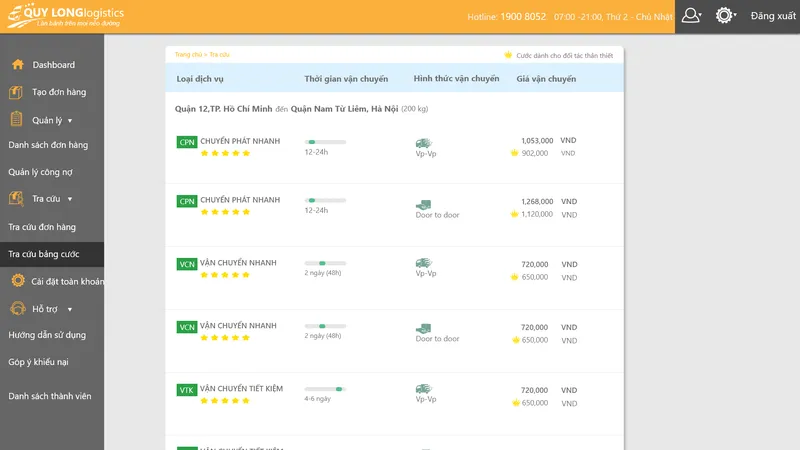800x450 pixels.
Task: Open the user account icon menu
Action: coord(691,16)
